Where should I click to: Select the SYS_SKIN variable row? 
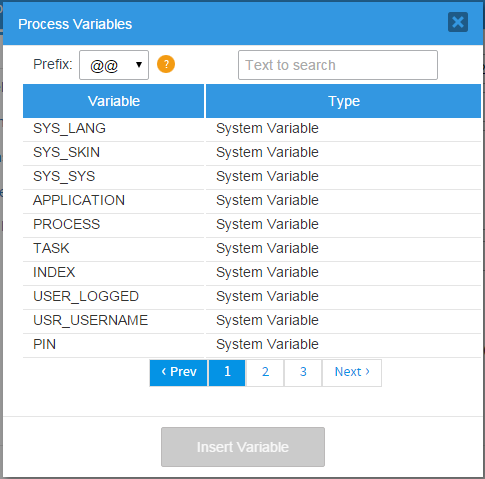[252, 153]
